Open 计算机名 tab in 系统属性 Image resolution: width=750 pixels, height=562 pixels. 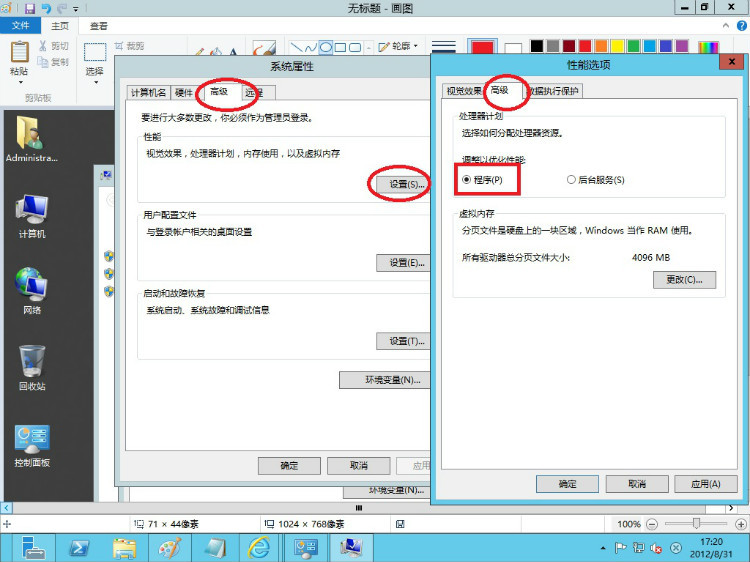coord(148,93)
